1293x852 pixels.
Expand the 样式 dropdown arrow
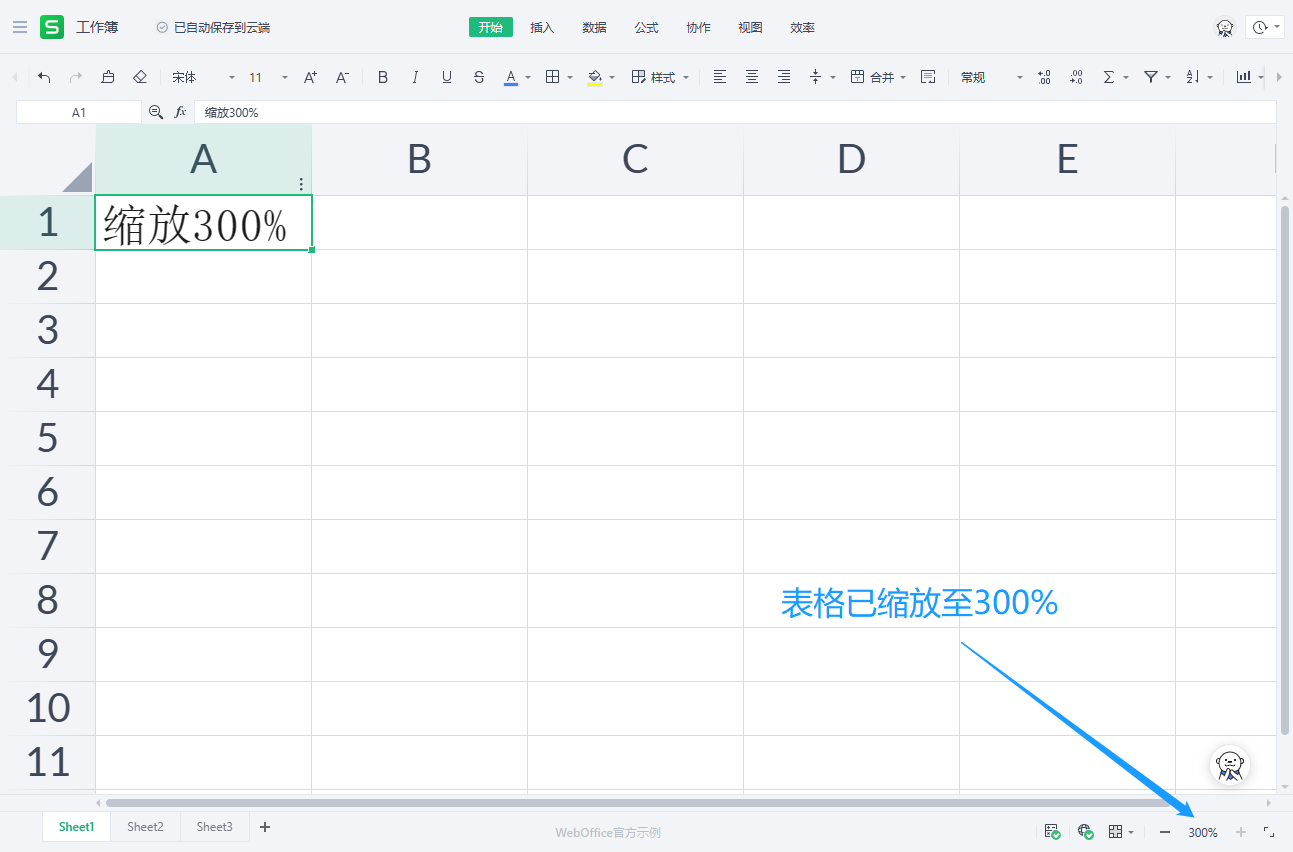tap(686, 77)
